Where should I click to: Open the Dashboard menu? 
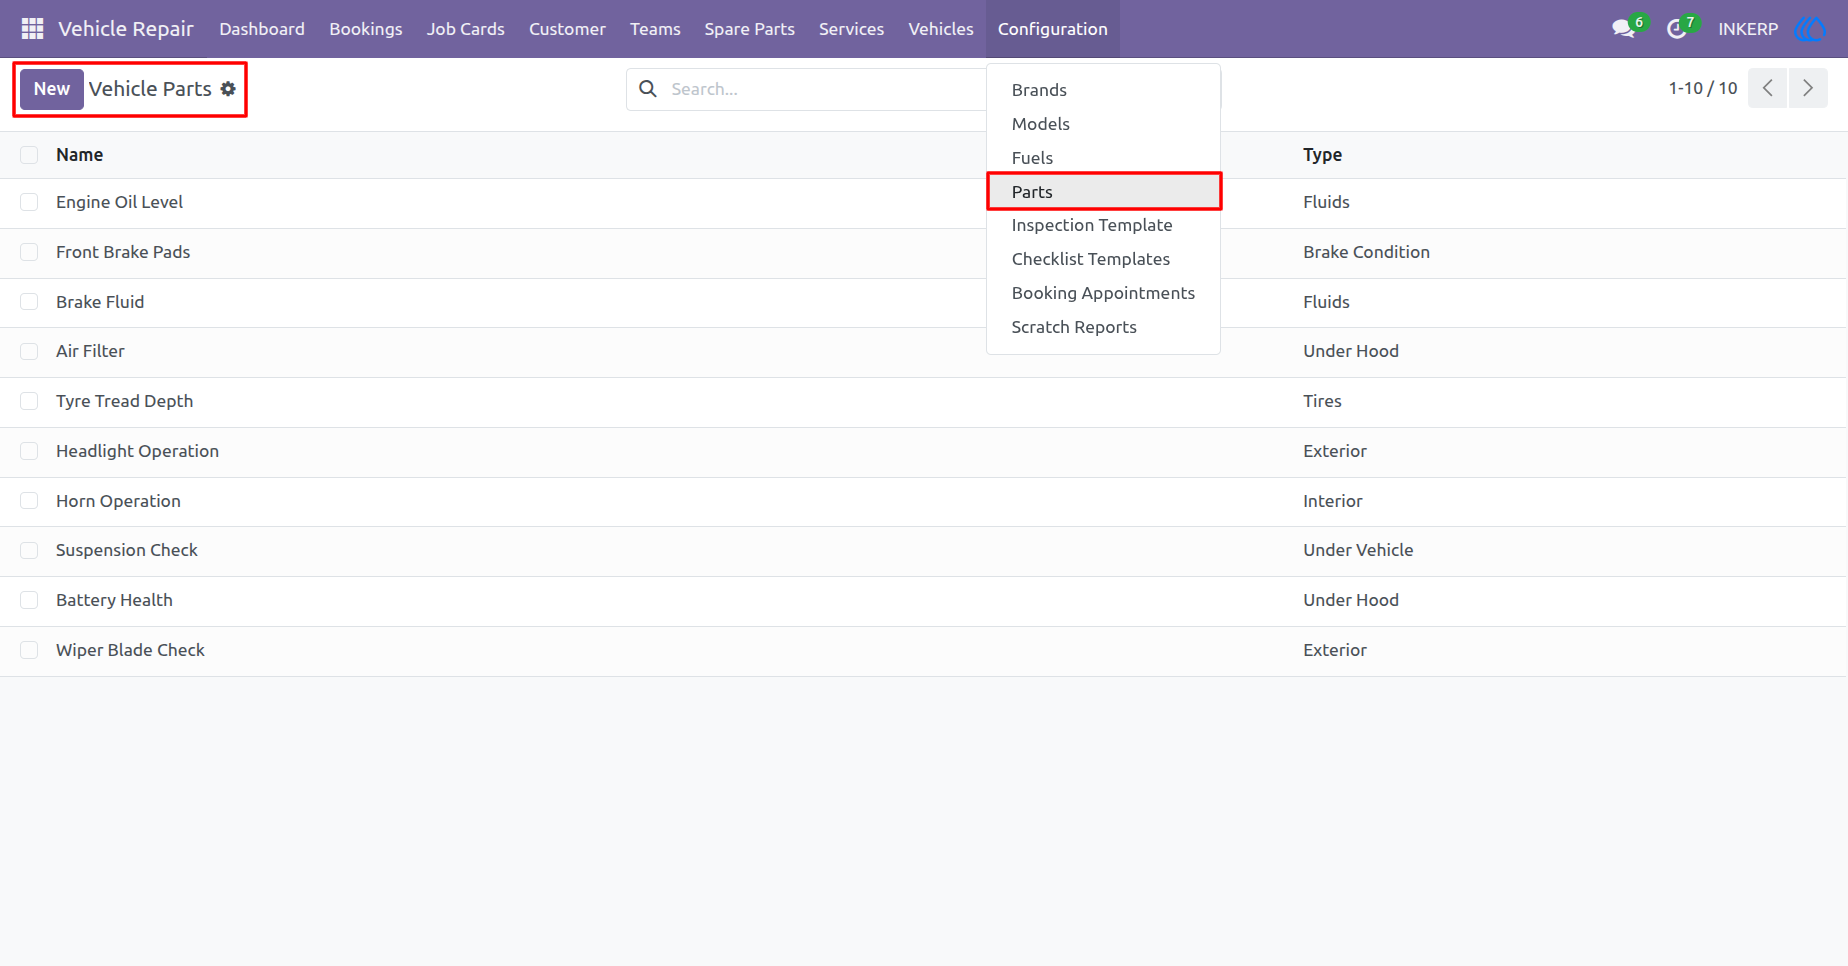click(262, 29)
